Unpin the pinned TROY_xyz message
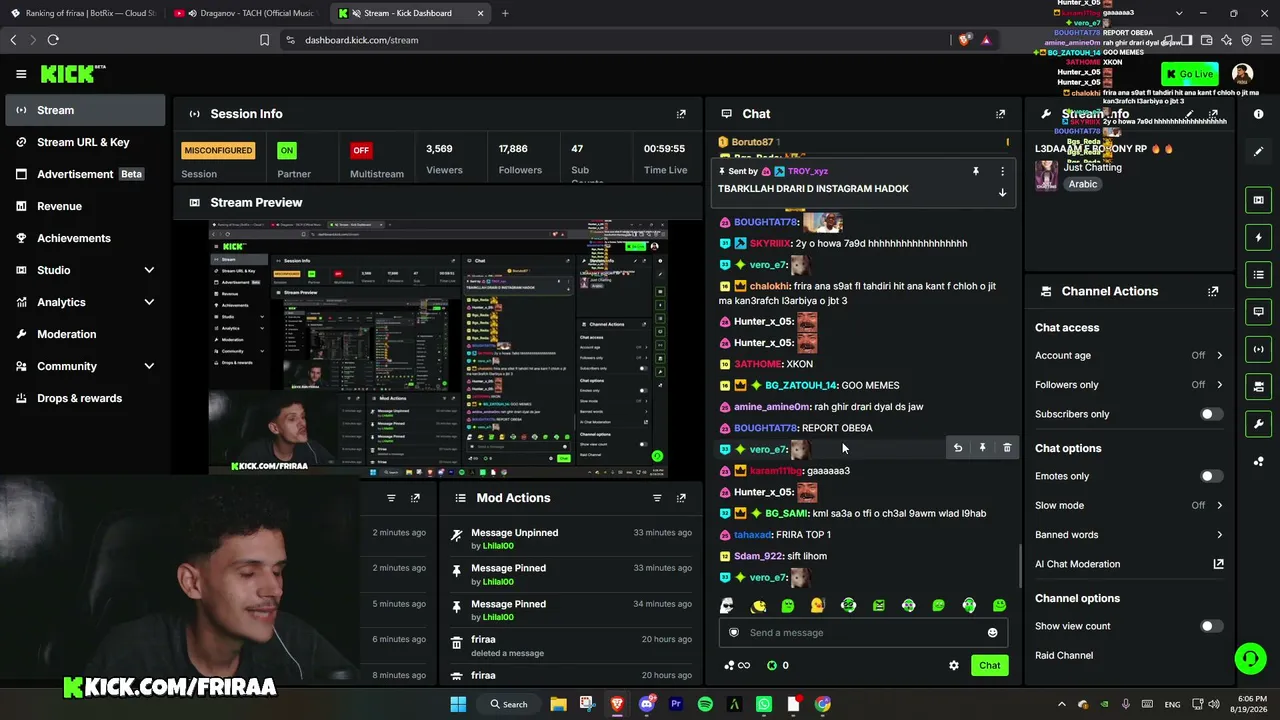1280x720 pixels. [976, 171]
